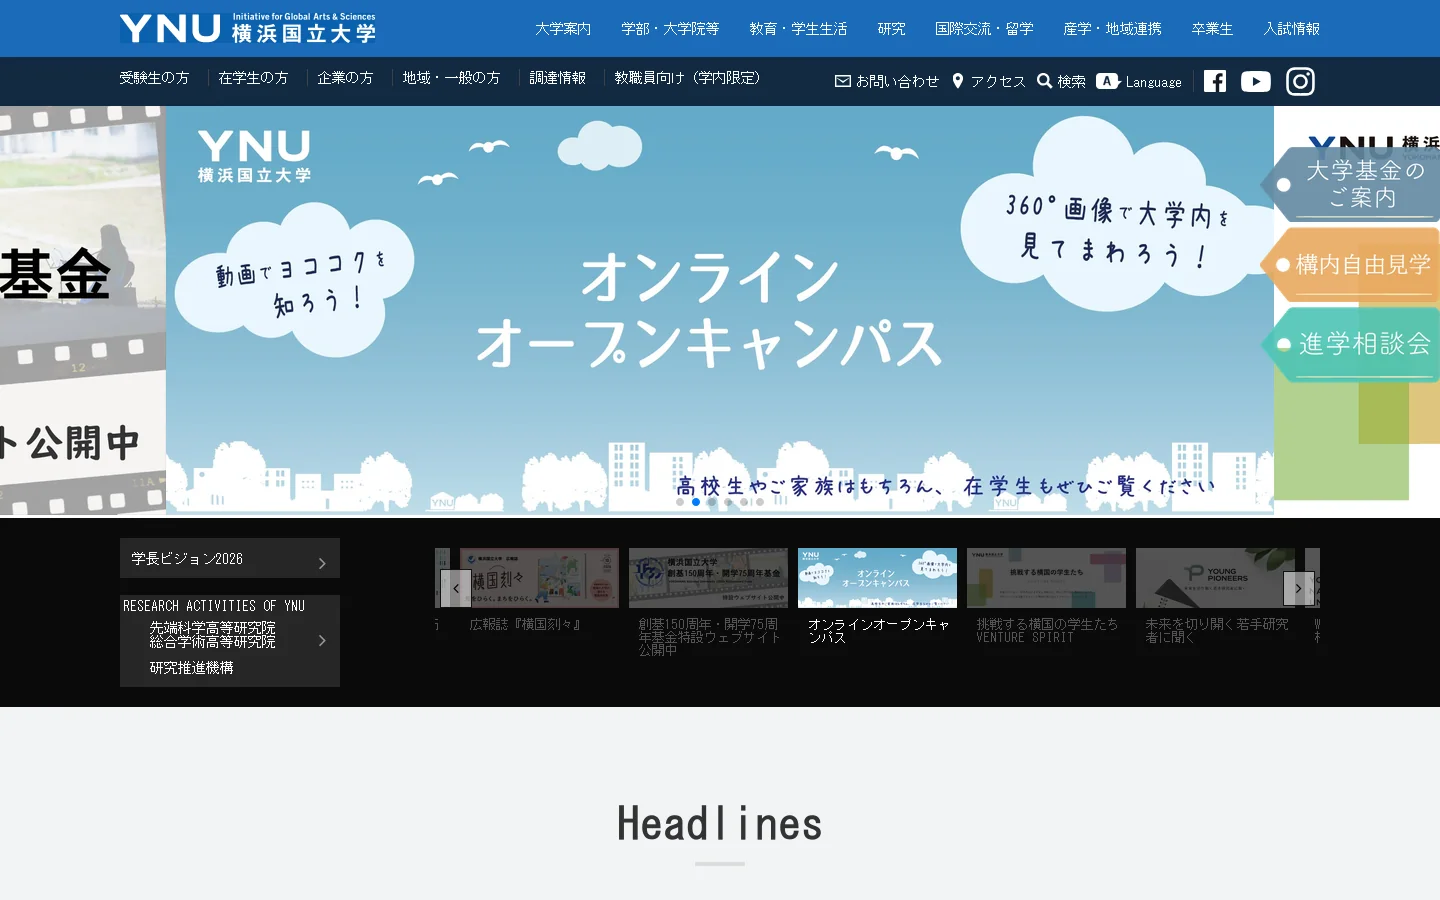Screen dimensions: 1440x900
Task: Click the RESEARCH ACTIVITIES OF YNU heading
Action: click(x=214, y=606)
